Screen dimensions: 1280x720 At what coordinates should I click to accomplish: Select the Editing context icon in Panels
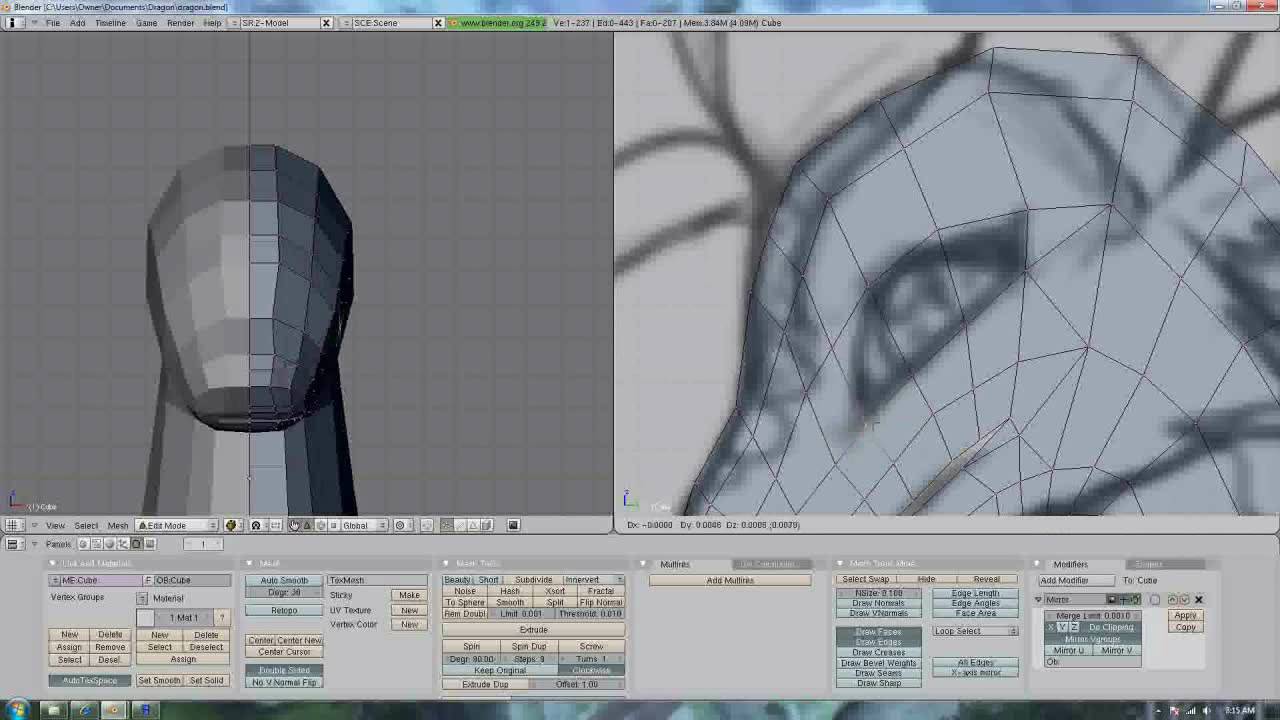click(x=136, y=544)
